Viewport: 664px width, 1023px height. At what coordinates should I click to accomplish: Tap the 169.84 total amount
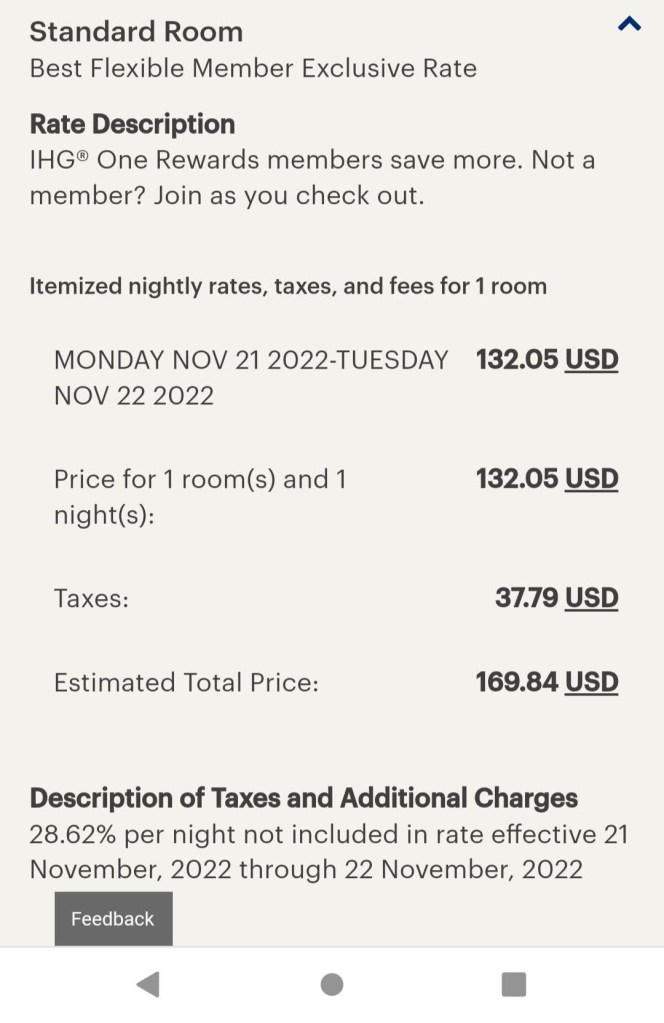pos(517,682)
